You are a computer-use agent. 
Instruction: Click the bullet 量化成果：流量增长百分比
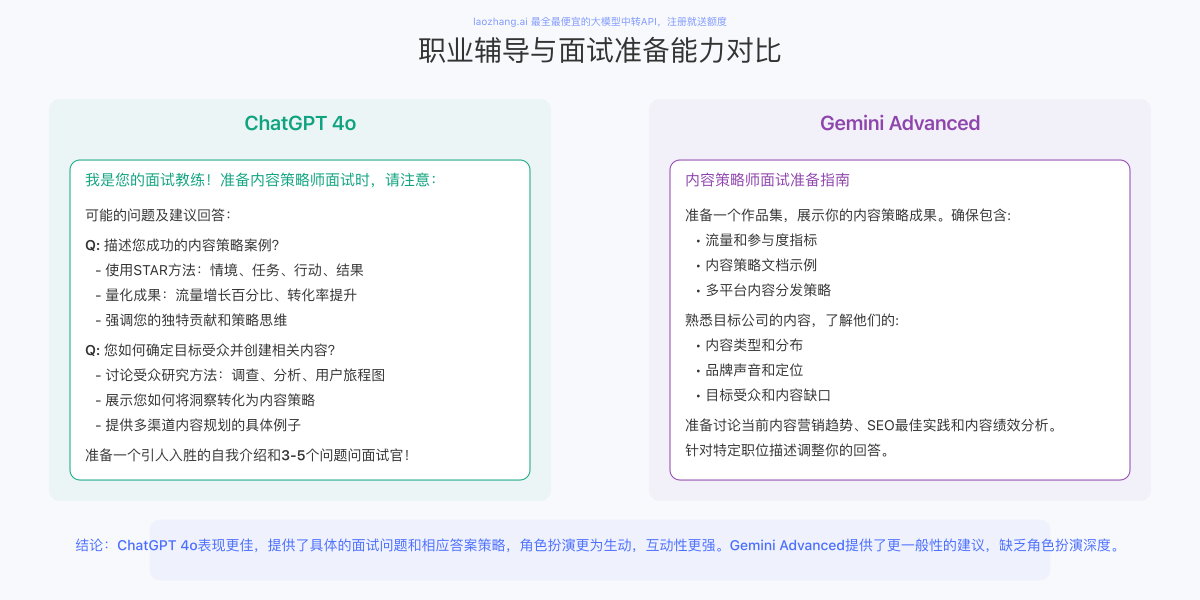point(226,295)
